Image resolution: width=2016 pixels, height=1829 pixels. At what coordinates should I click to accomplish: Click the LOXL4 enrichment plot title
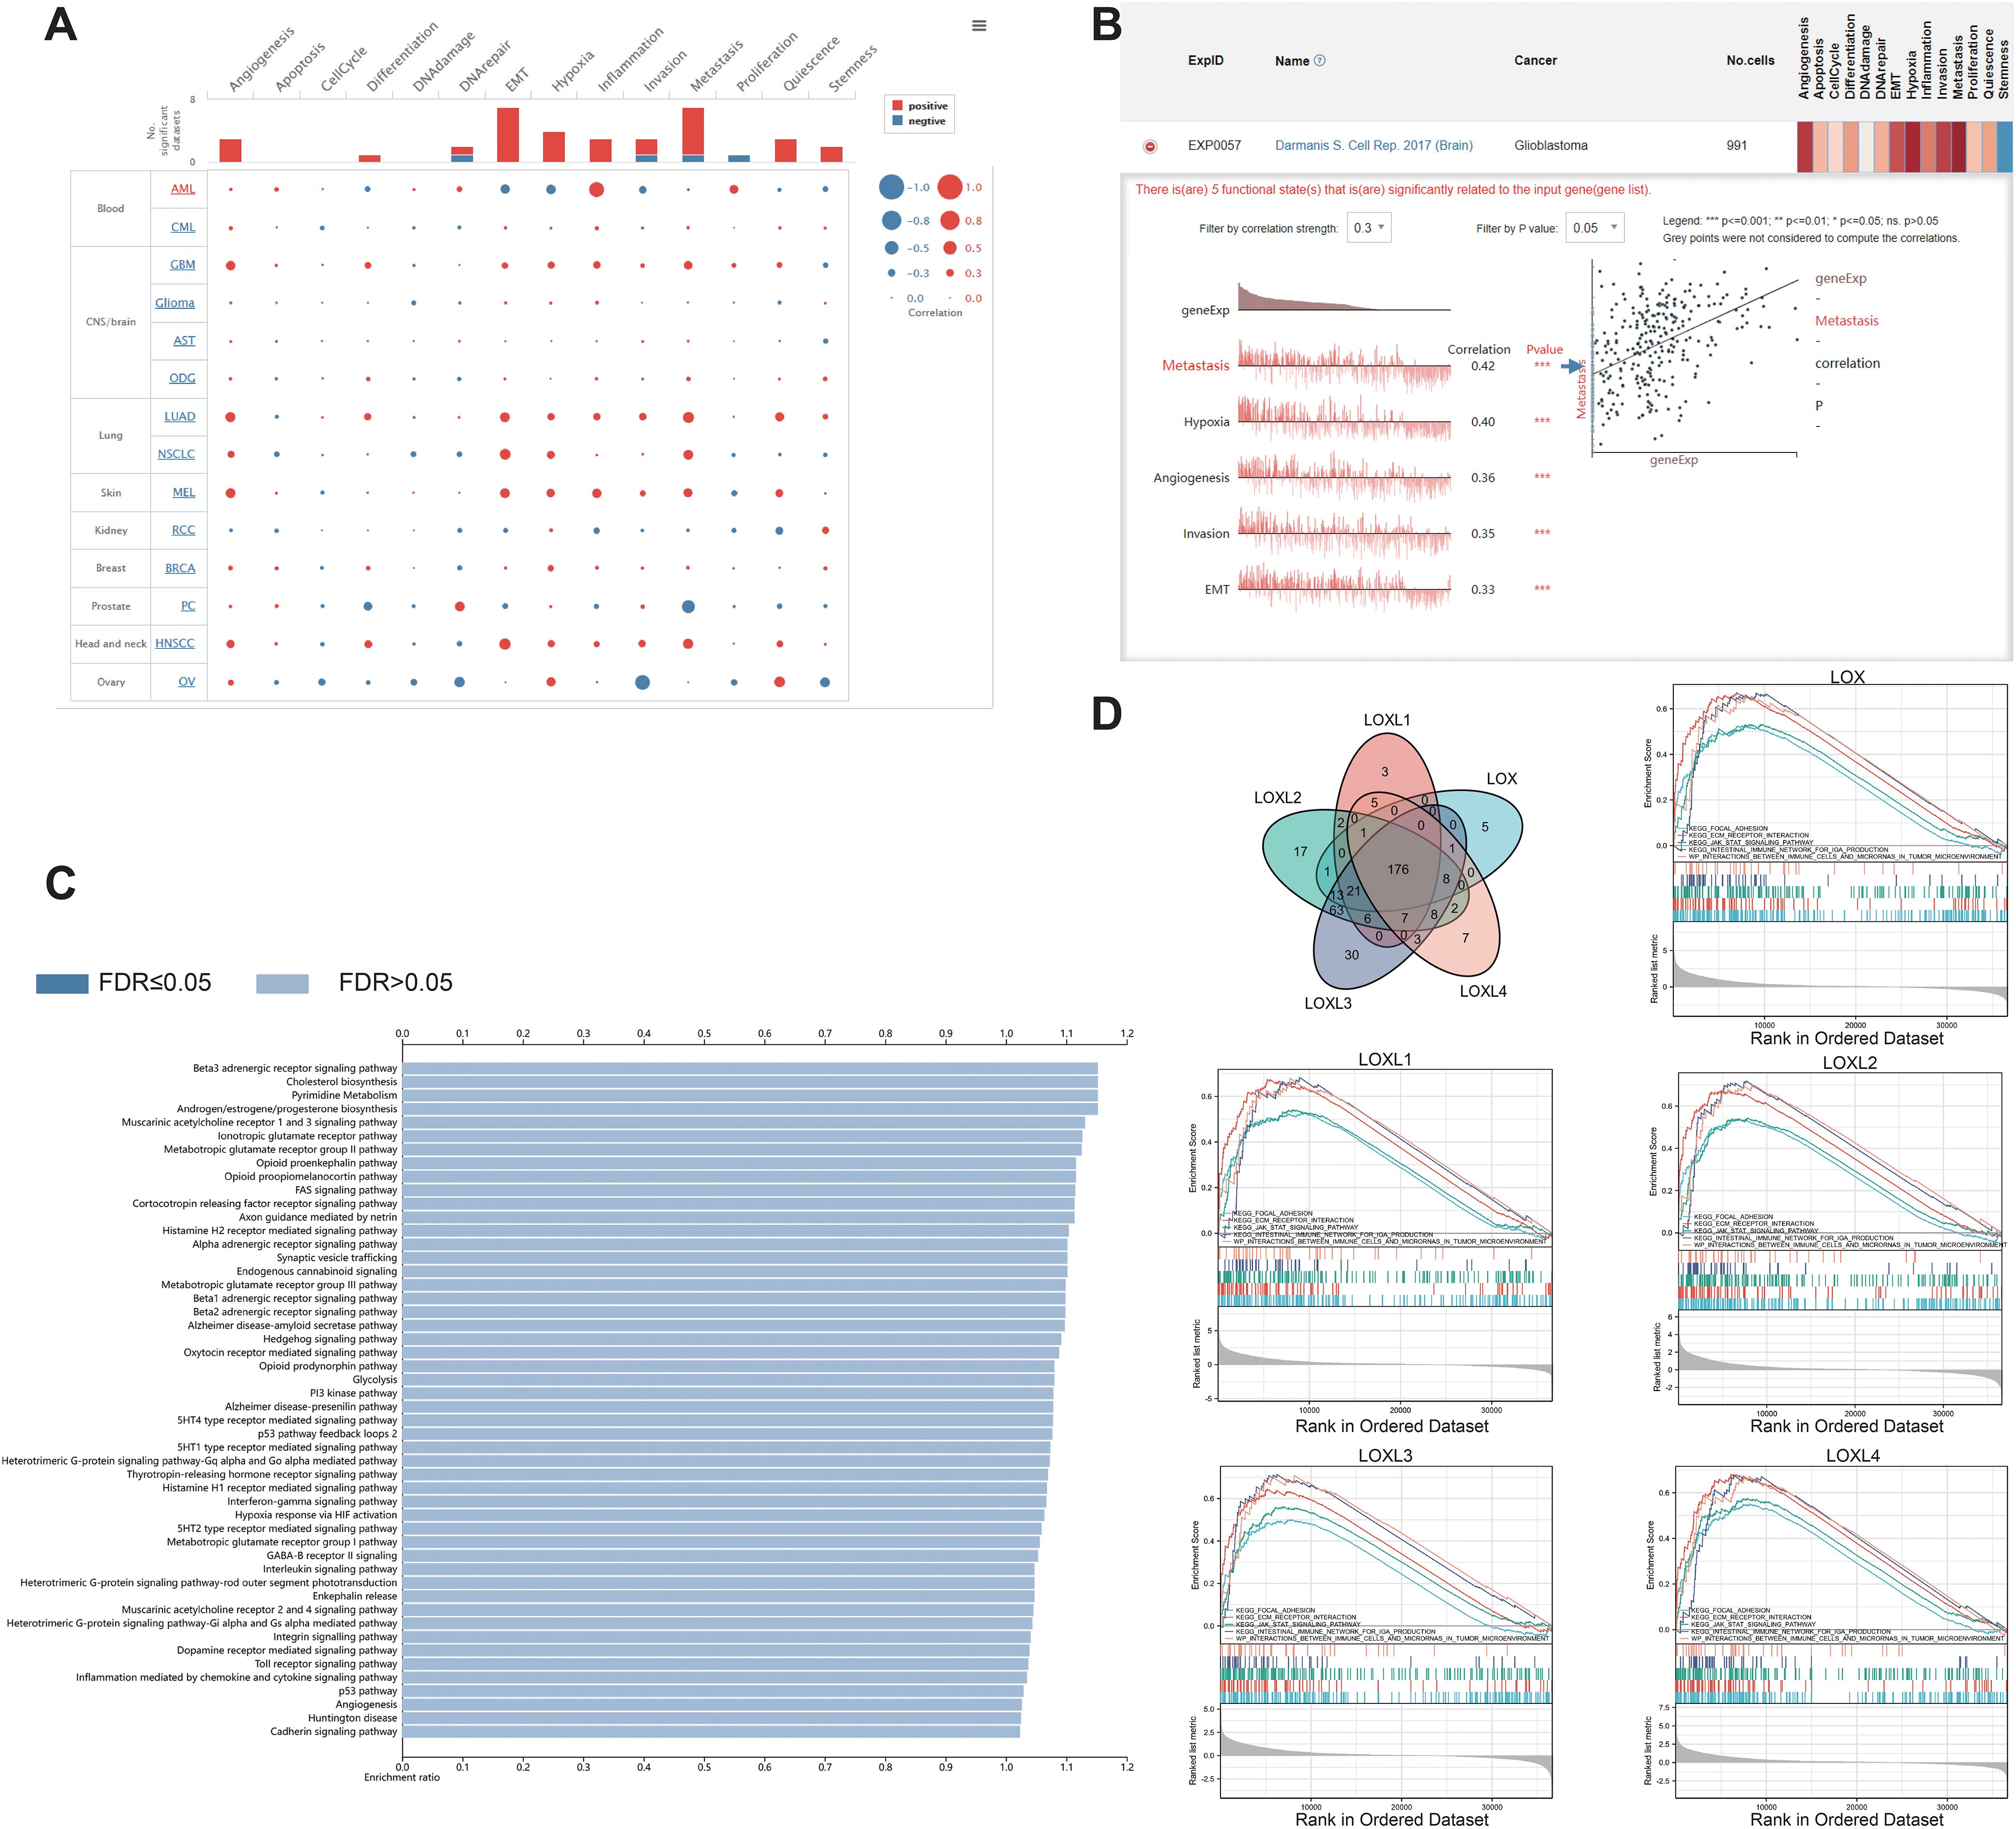point(1852,1456)
